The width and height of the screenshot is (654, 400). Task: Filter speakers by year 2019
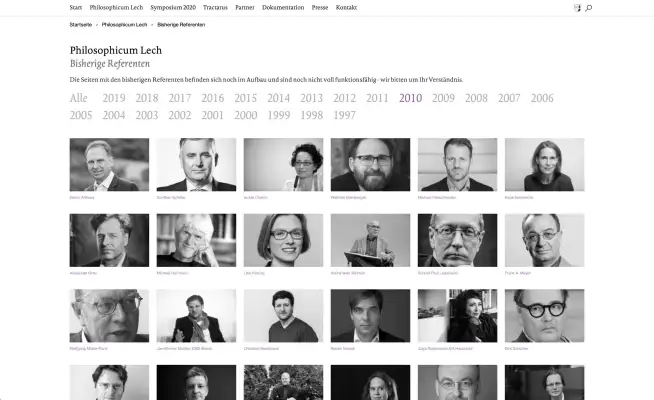point(114,98)
